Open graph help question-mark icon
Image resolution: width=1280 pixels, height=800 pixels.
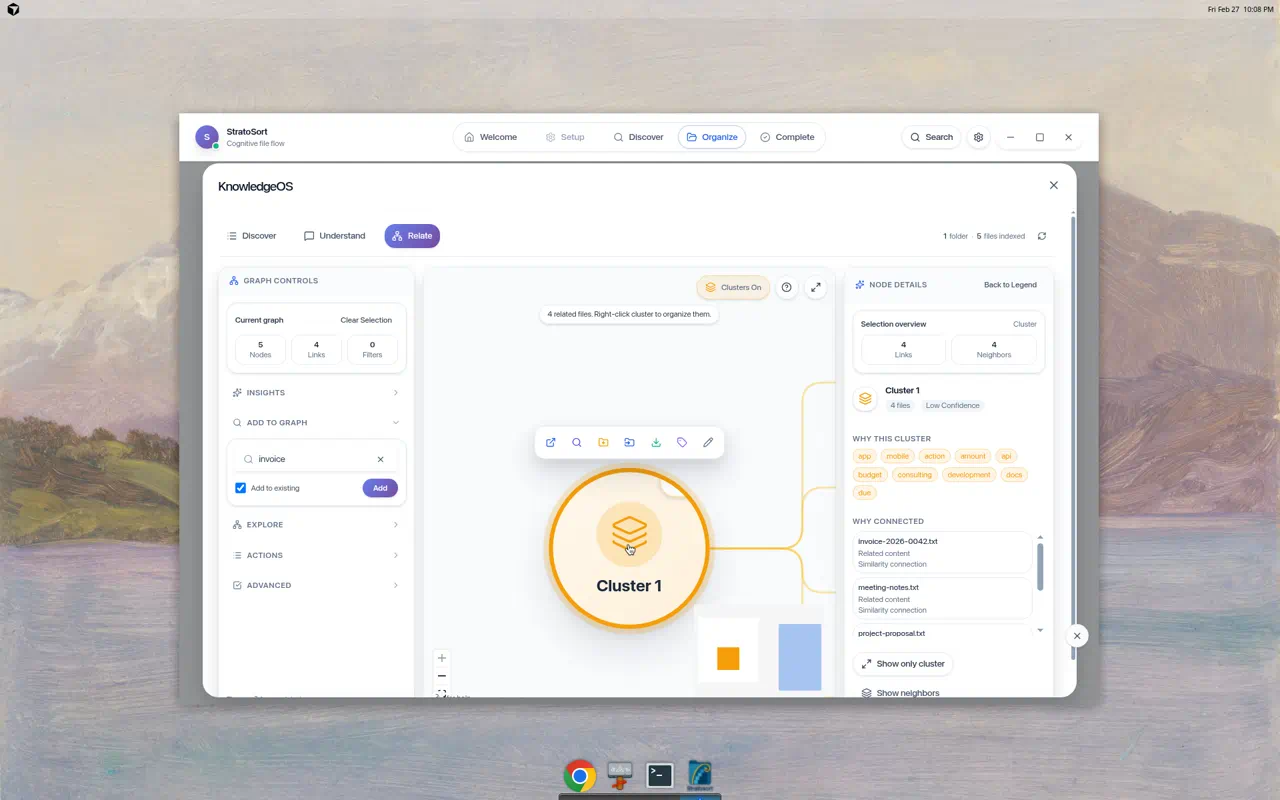point(787,287)
